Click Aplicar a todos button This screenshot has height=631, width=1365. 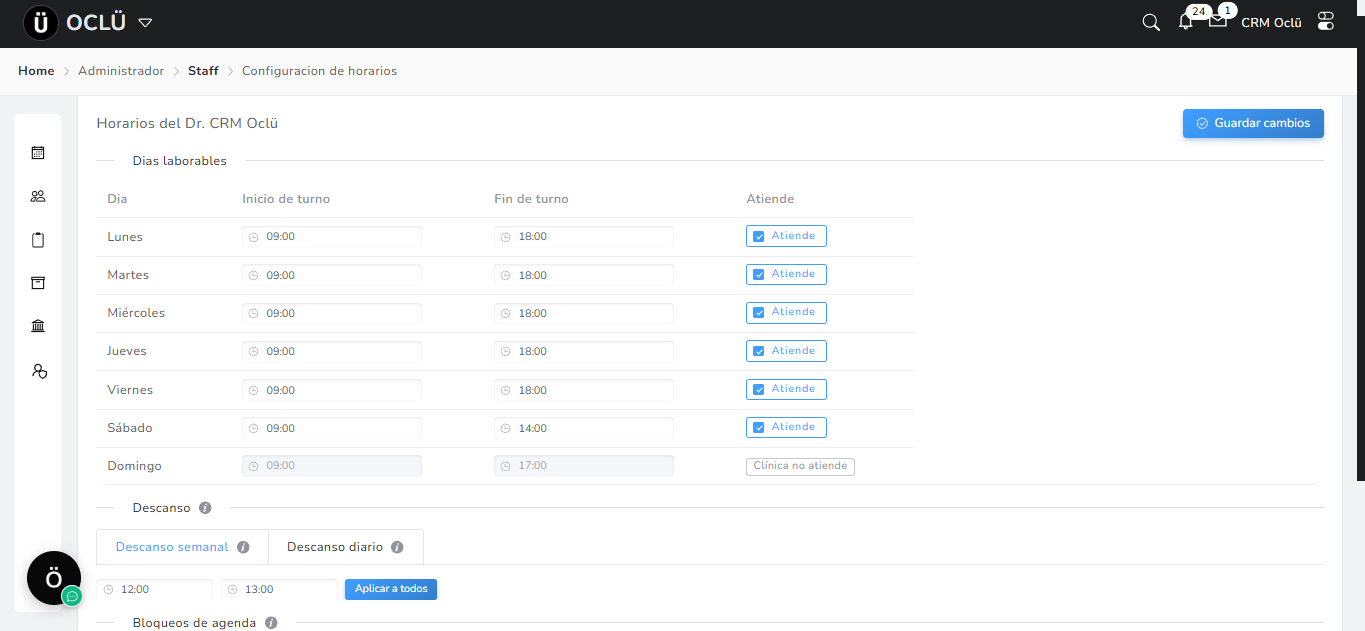(x=391, y=589)
